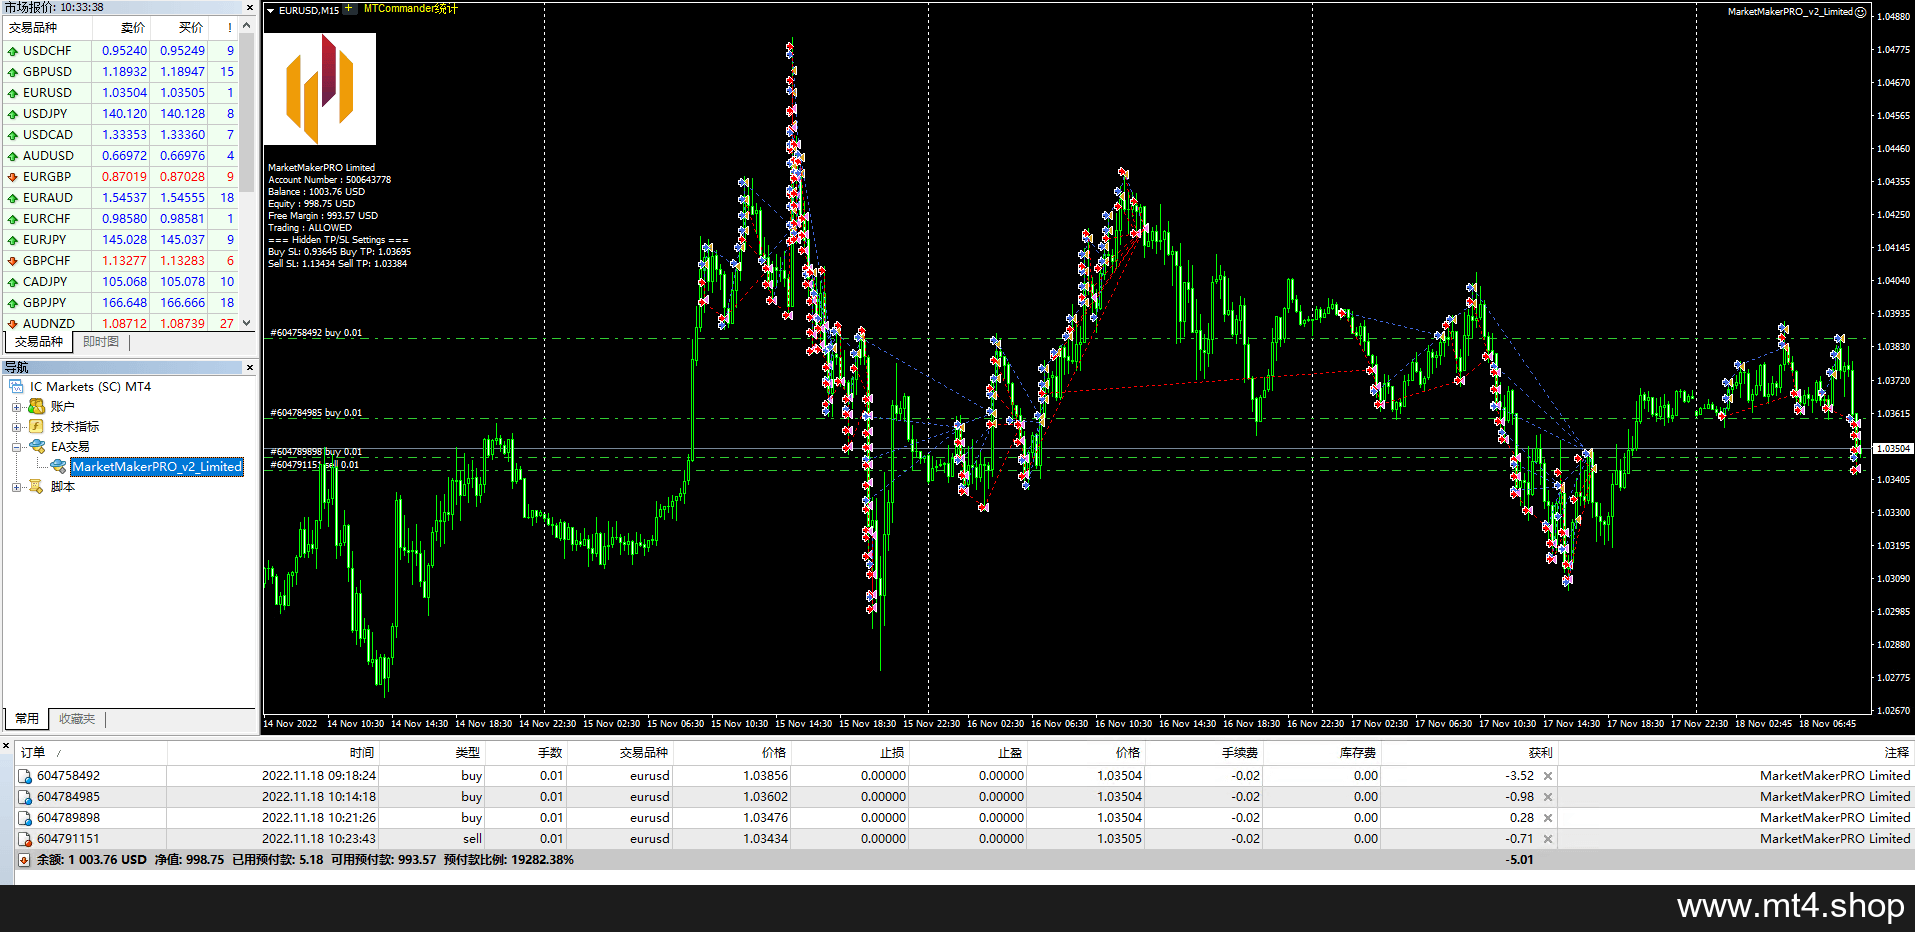This screenshot has height=932, width=1915.
Task: Click the EA交易 expert advisors icon
Action: pos(37,447)
